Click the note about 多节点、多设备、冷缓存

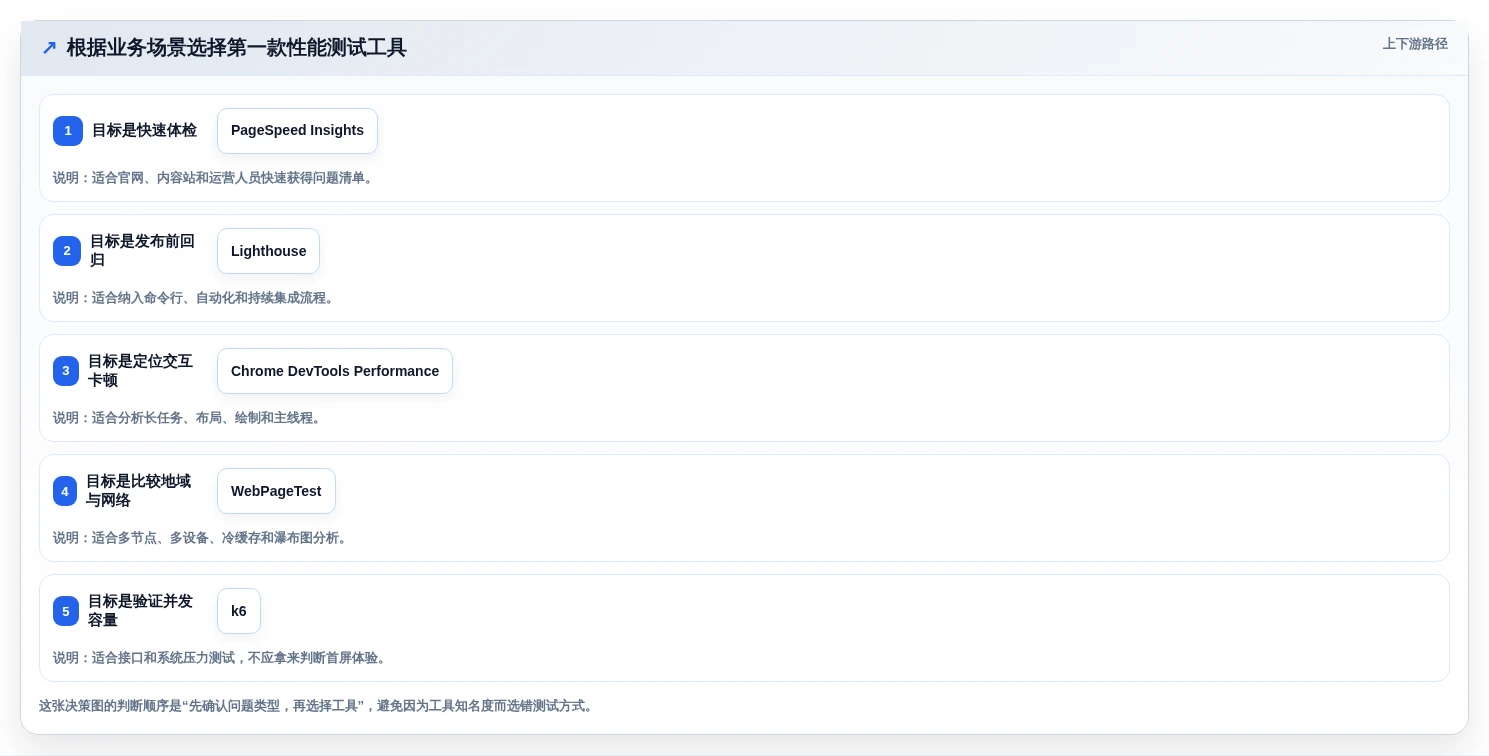point(202,538)
